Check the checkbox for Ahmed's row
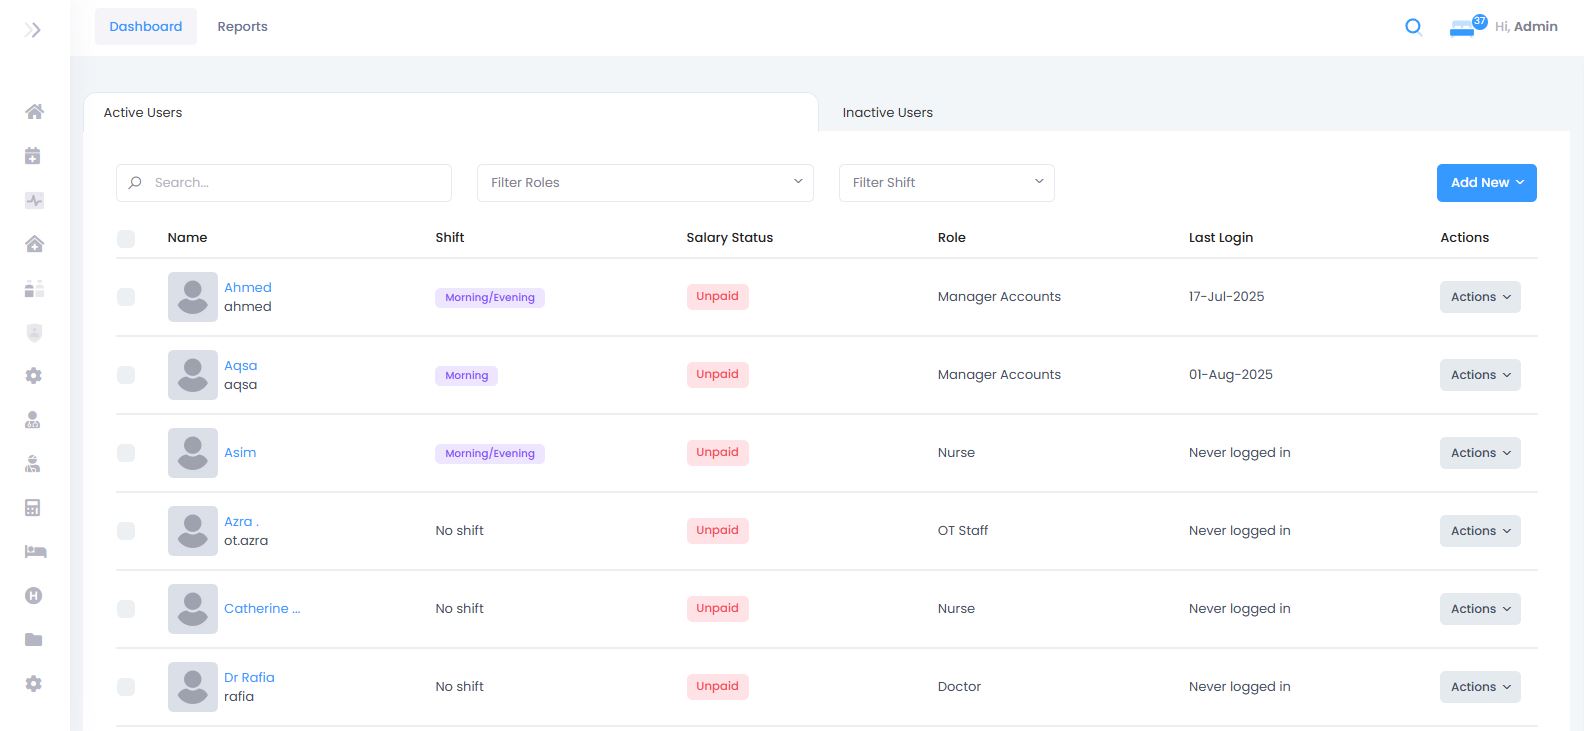The width and height of the screenshot is (1584, 731). pos(126,297)
